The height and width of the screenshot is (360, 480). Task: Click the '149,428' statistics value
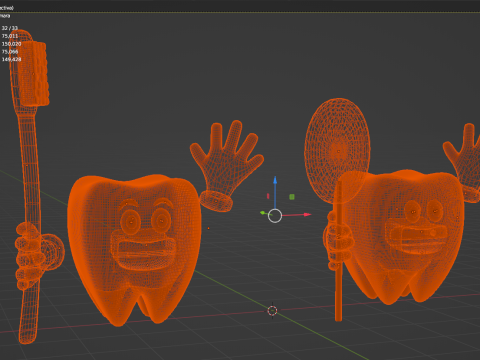click(11, 59)
